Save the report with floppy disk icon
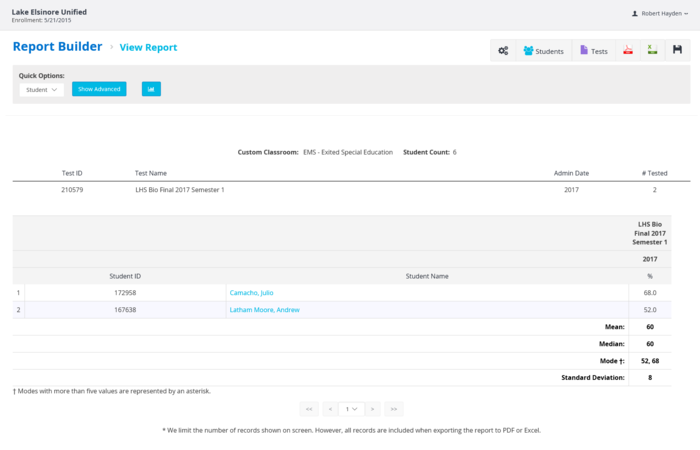This screenshot has width=700, height=450. (677, 51)
